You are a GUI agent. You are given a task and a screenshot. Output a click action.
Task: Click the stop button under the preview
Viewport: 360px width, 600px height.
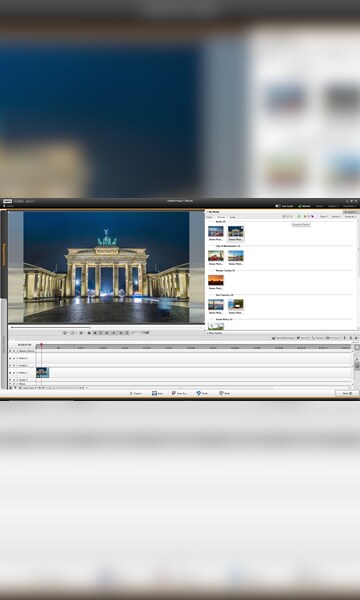click(95, 333)
